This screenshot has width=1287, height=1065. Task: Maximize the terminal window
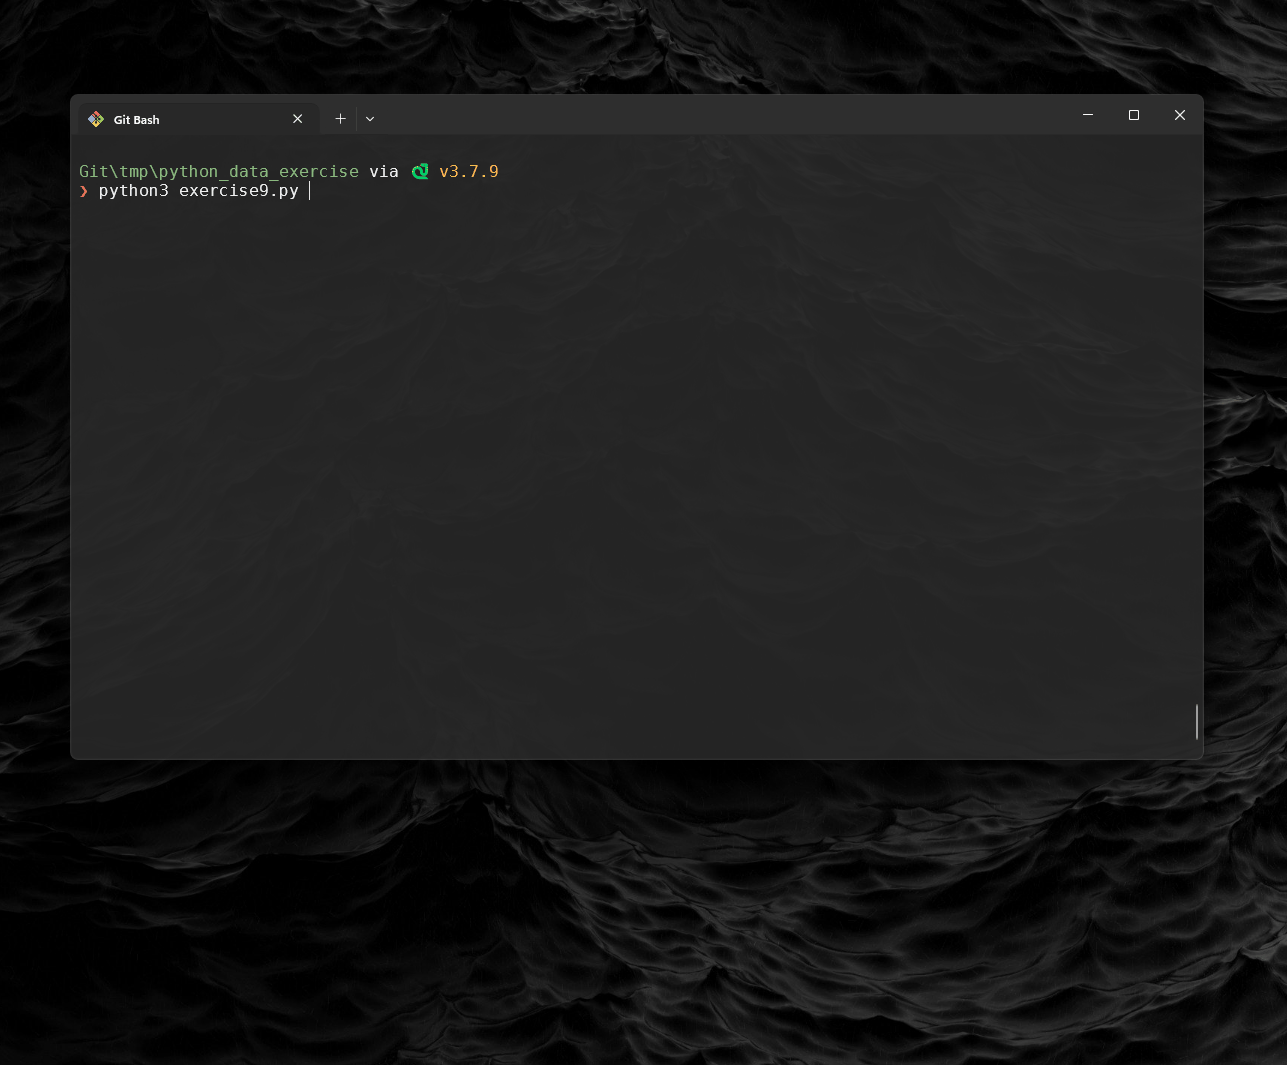coord(1134,115)
